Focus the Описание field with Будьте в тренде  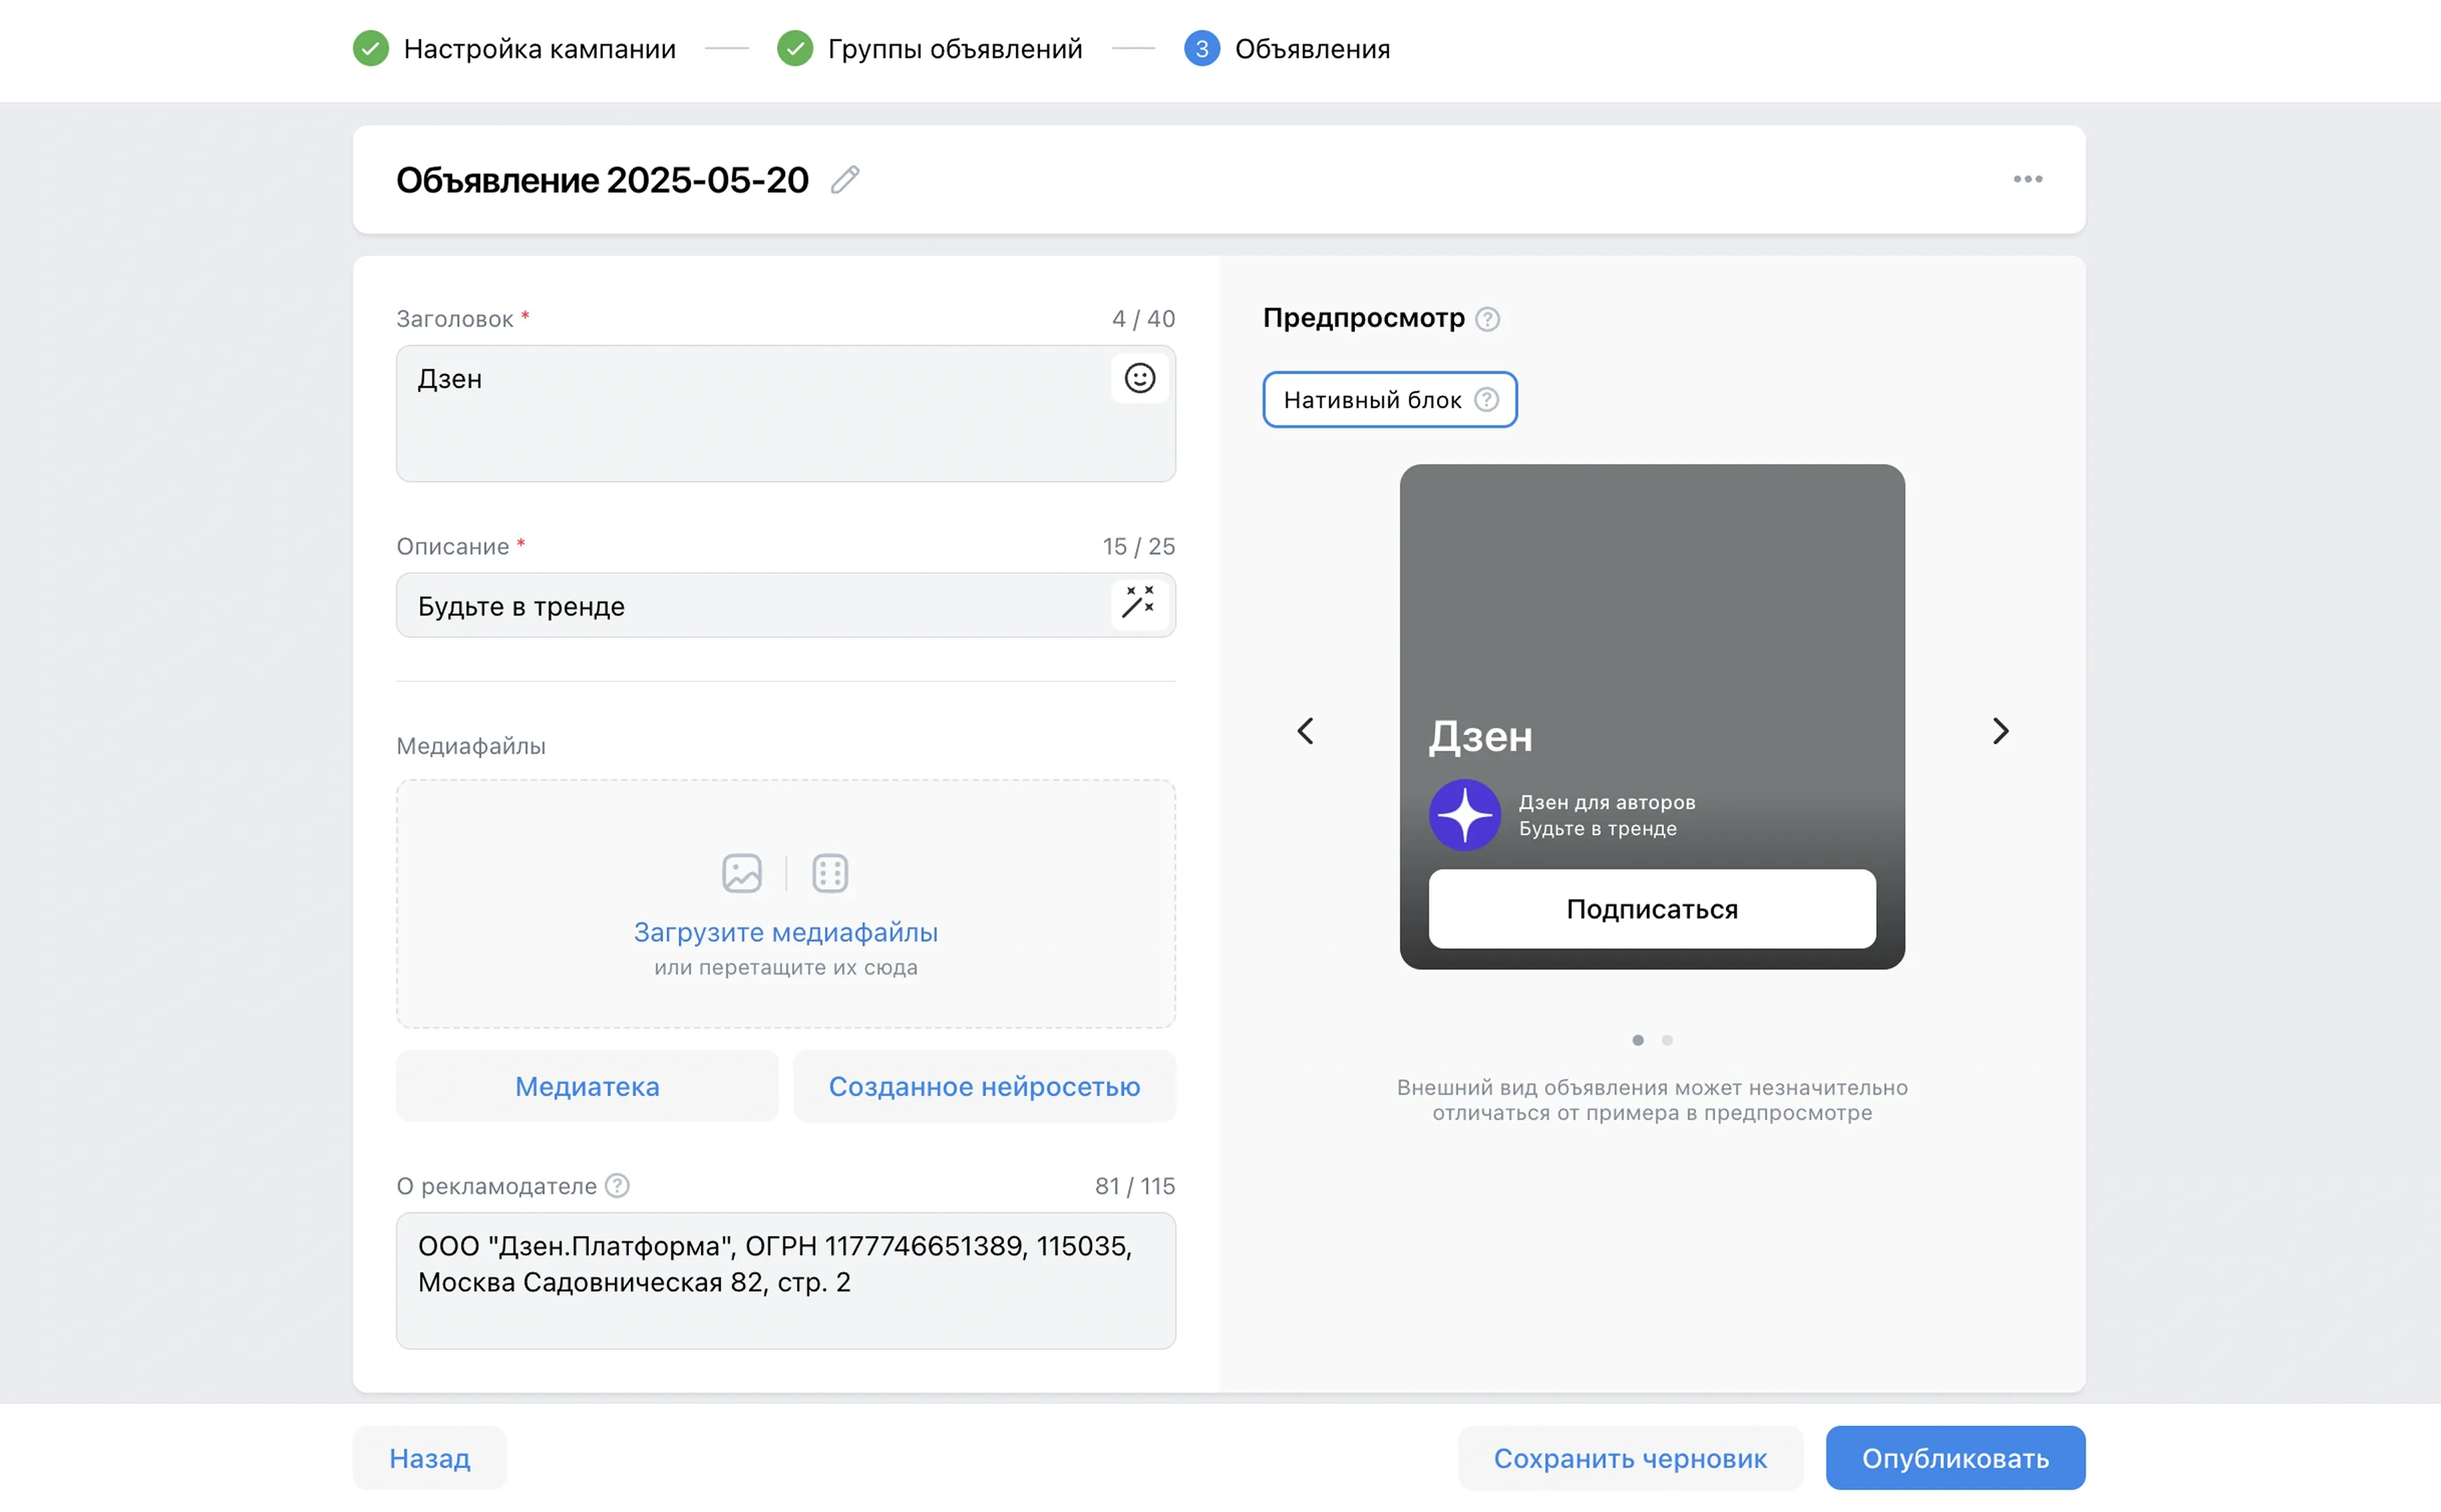785,605
